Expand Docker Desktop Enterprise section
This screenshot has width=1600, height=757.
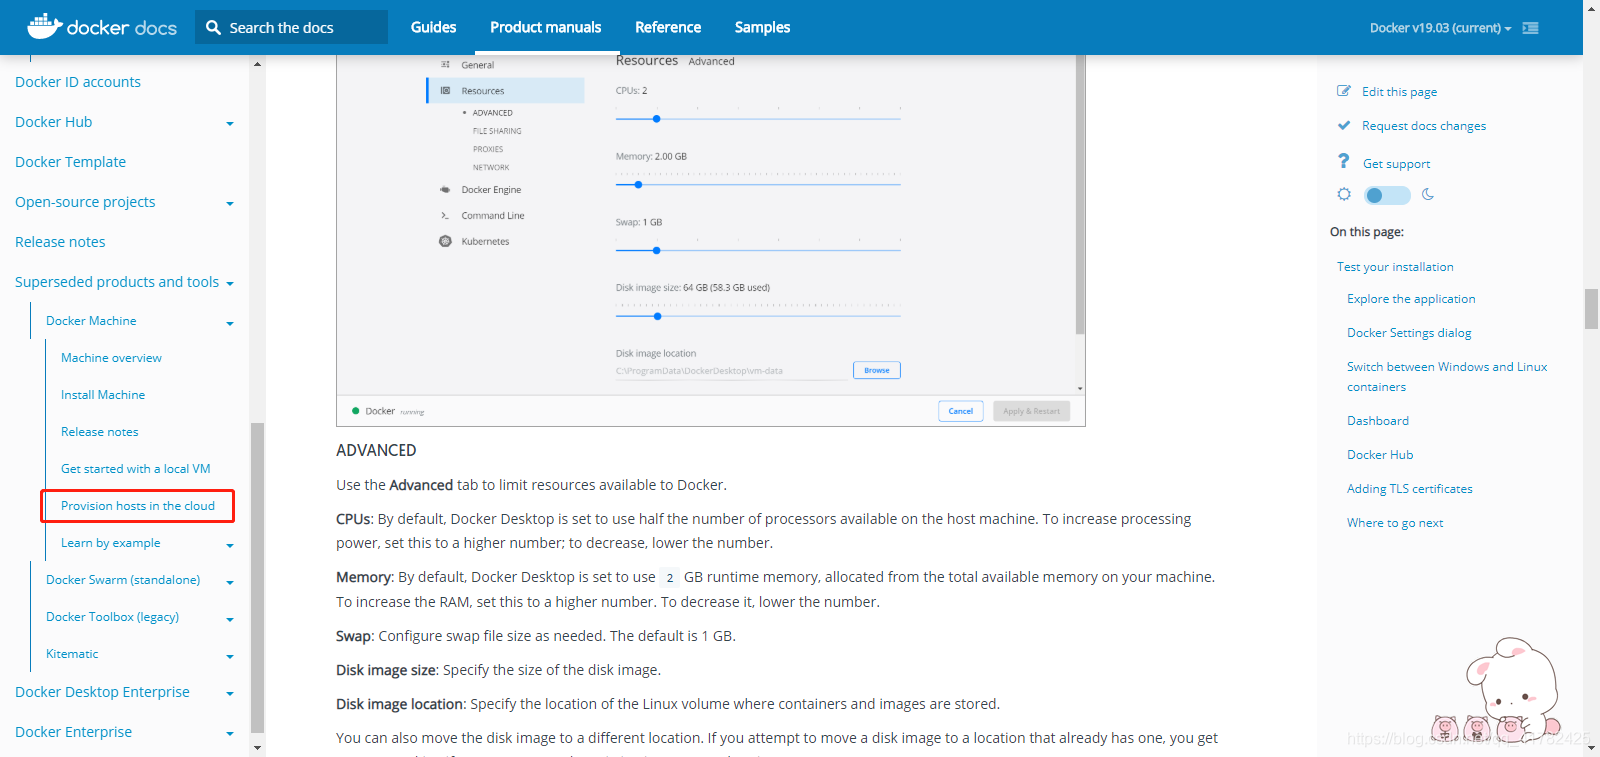(x=230, y=694)
